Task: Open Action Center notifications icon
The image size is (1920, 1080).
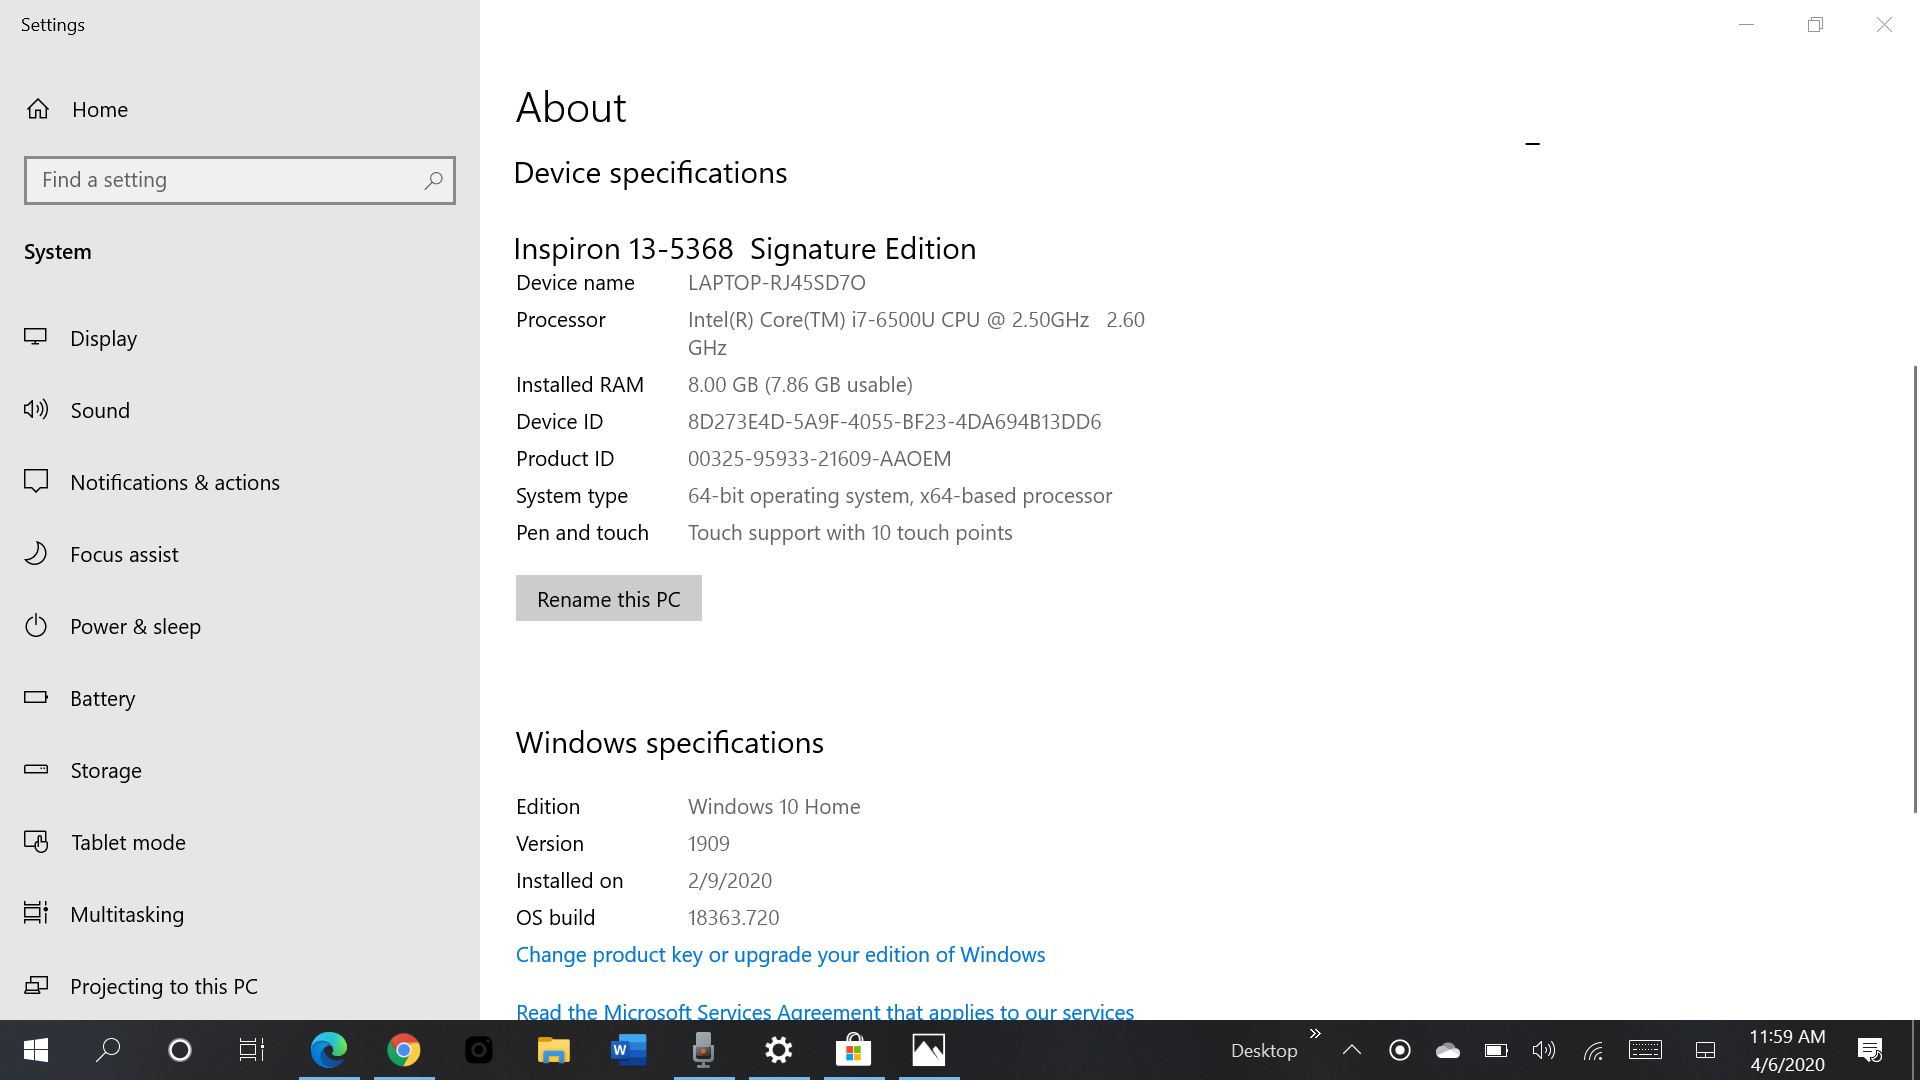Action: 1870,1050
